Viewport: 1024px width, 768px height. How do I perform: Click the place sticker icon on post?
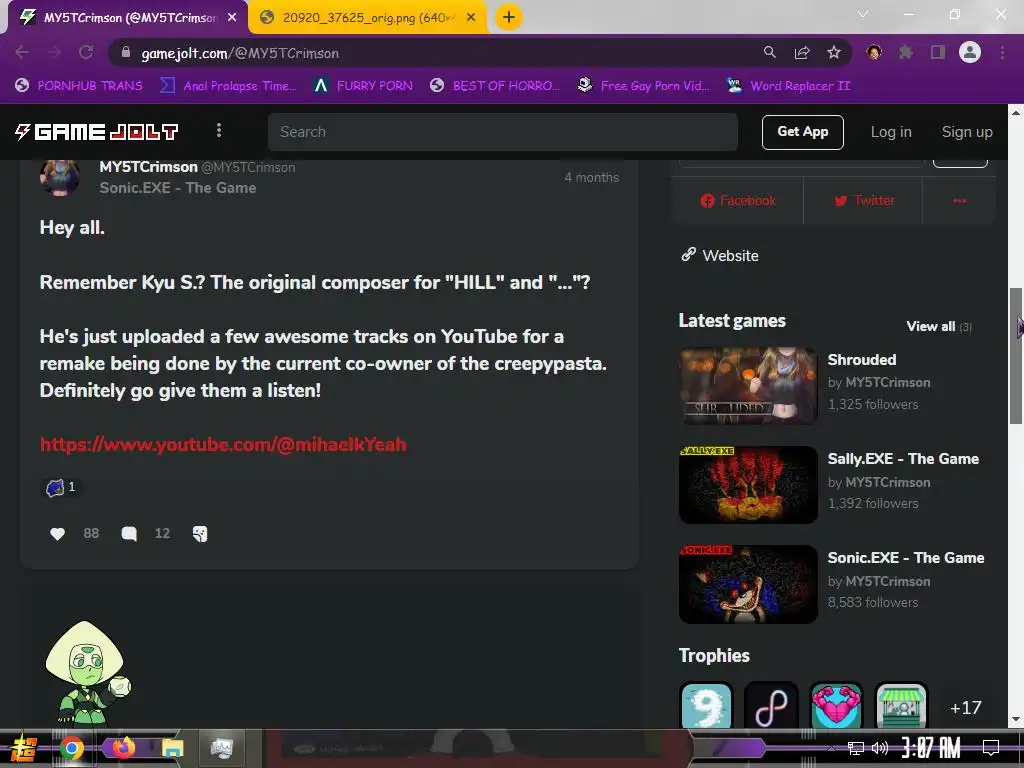pos(200,534)
